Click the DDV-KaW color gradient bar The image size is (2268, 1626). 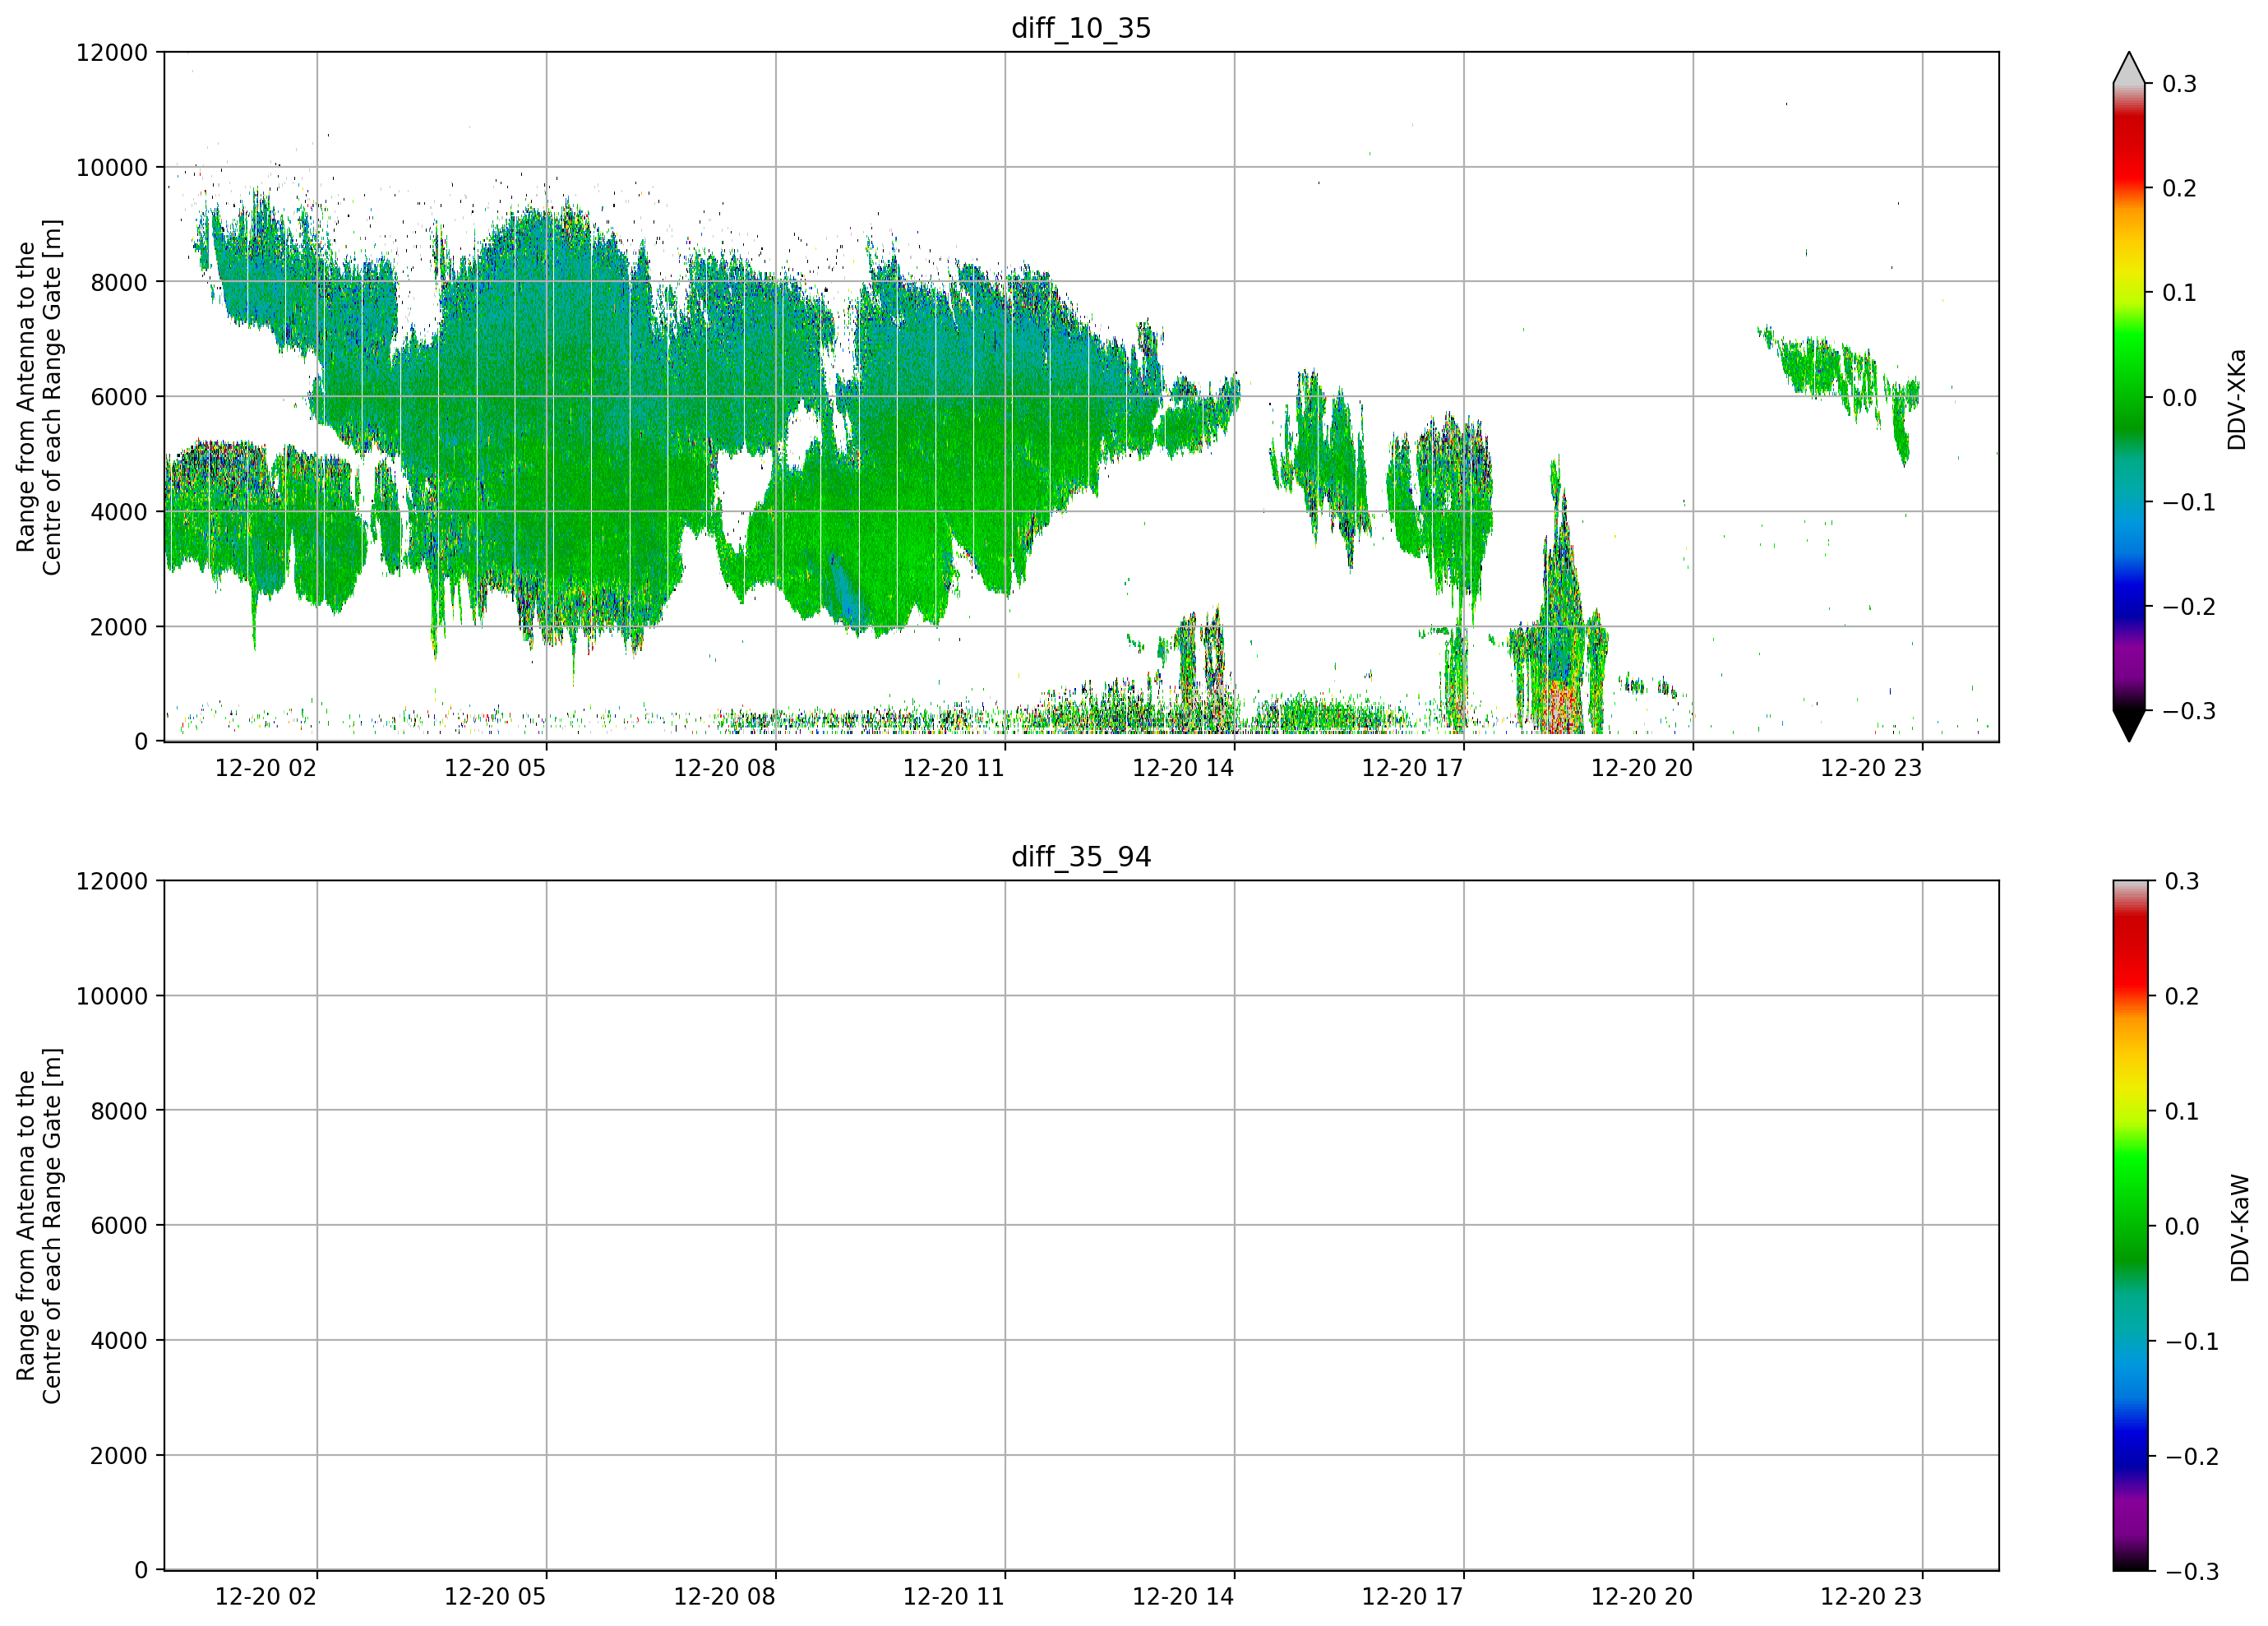(2129, 1226)
